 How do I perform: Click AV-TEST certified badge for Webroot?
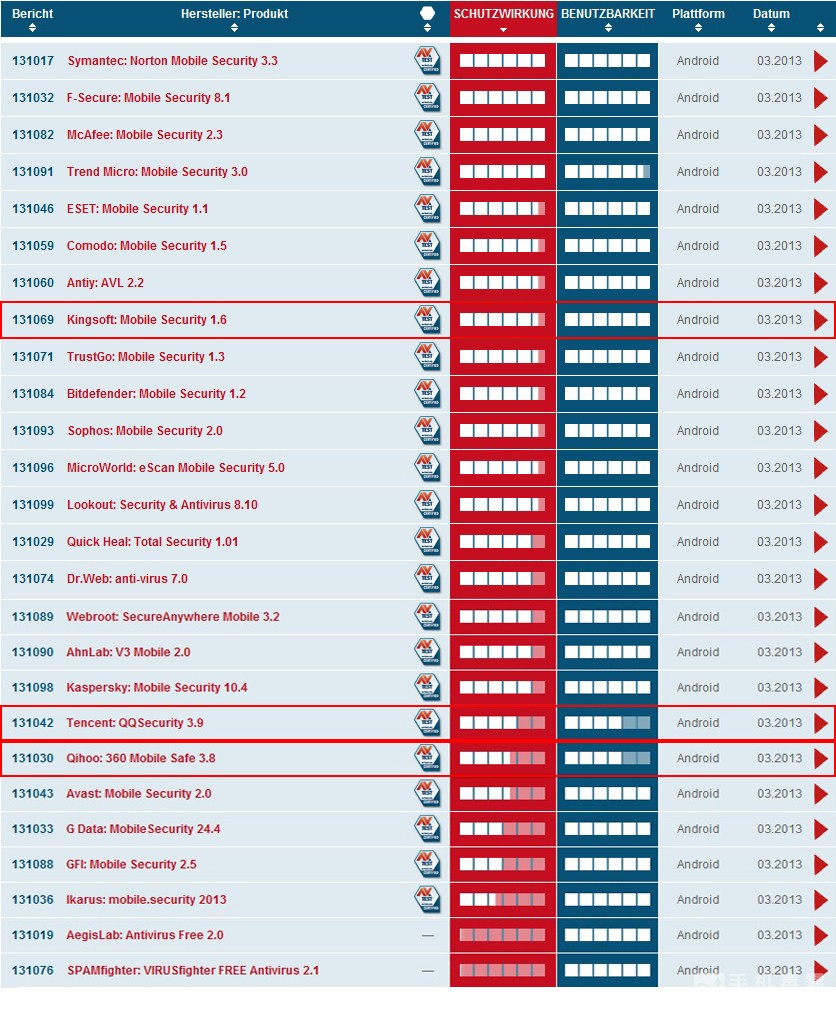pos(427,616)
